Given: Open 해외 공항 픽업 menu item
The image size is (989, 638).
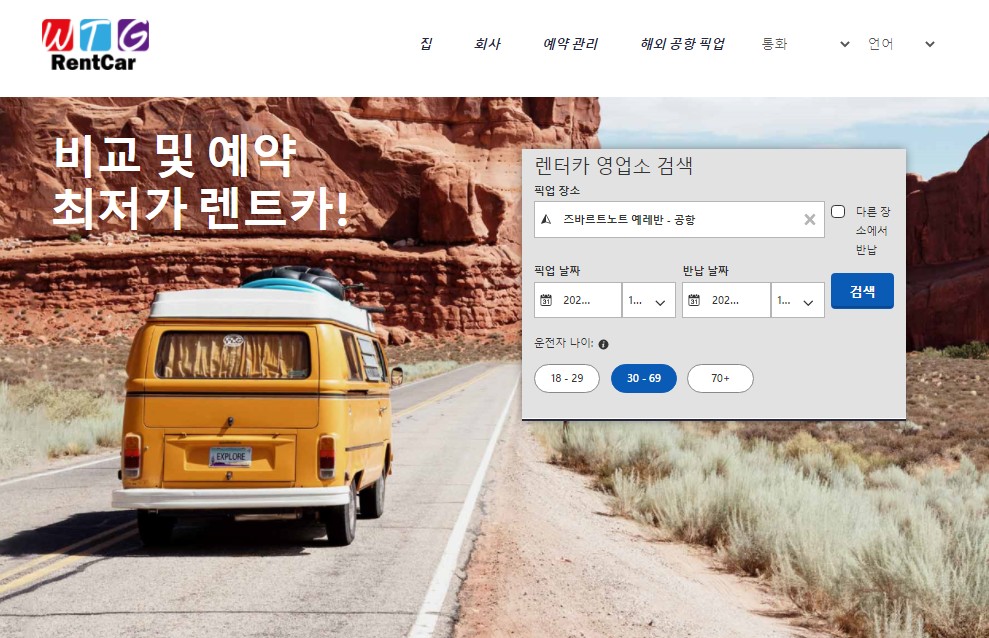Looking at the screenshot, I should click(x=682, y=44).
